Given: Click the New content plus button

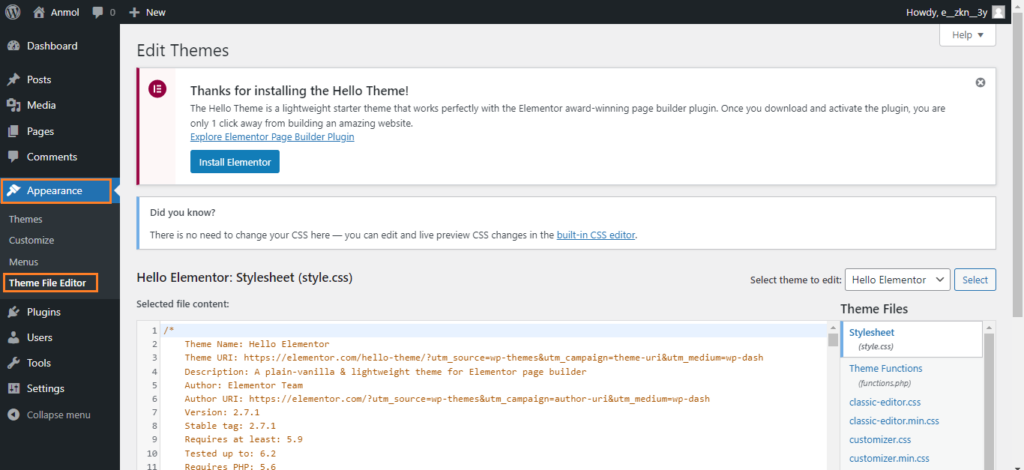Looking at the screenshot, I should click(134, 12).
